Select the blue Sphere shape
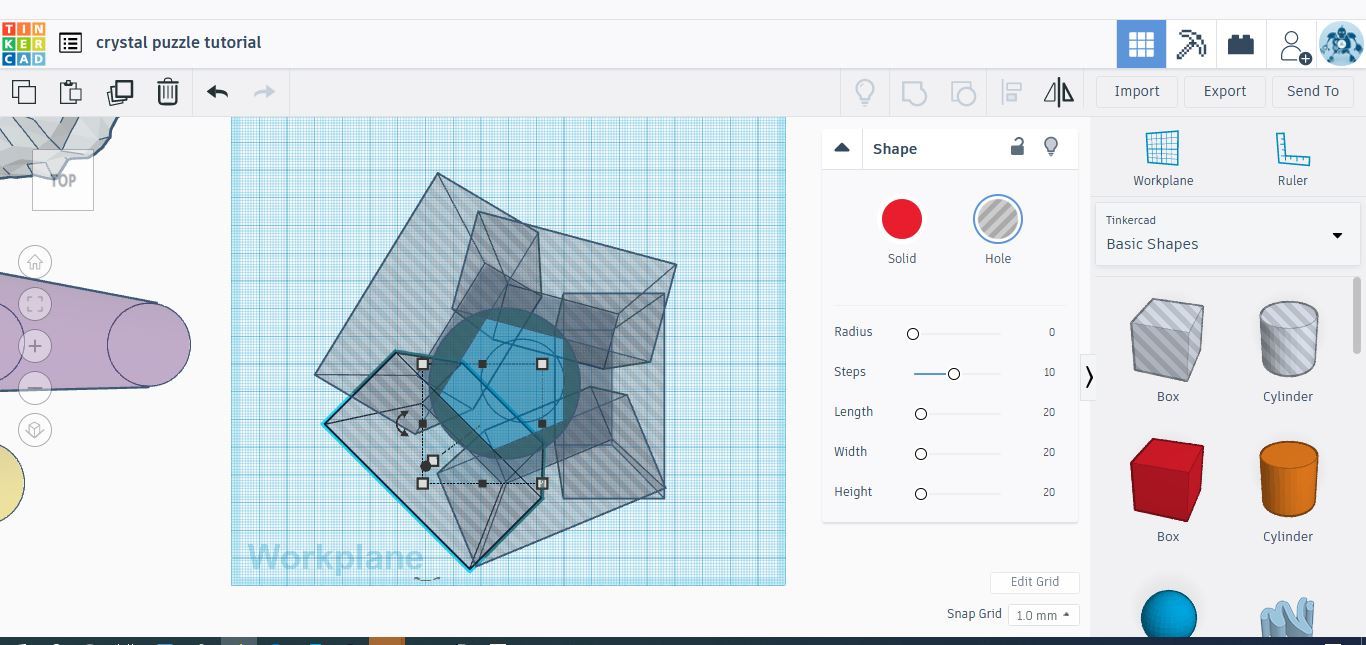The height and width of the screenshot is (645, 1366). [x=1168, y=614]
